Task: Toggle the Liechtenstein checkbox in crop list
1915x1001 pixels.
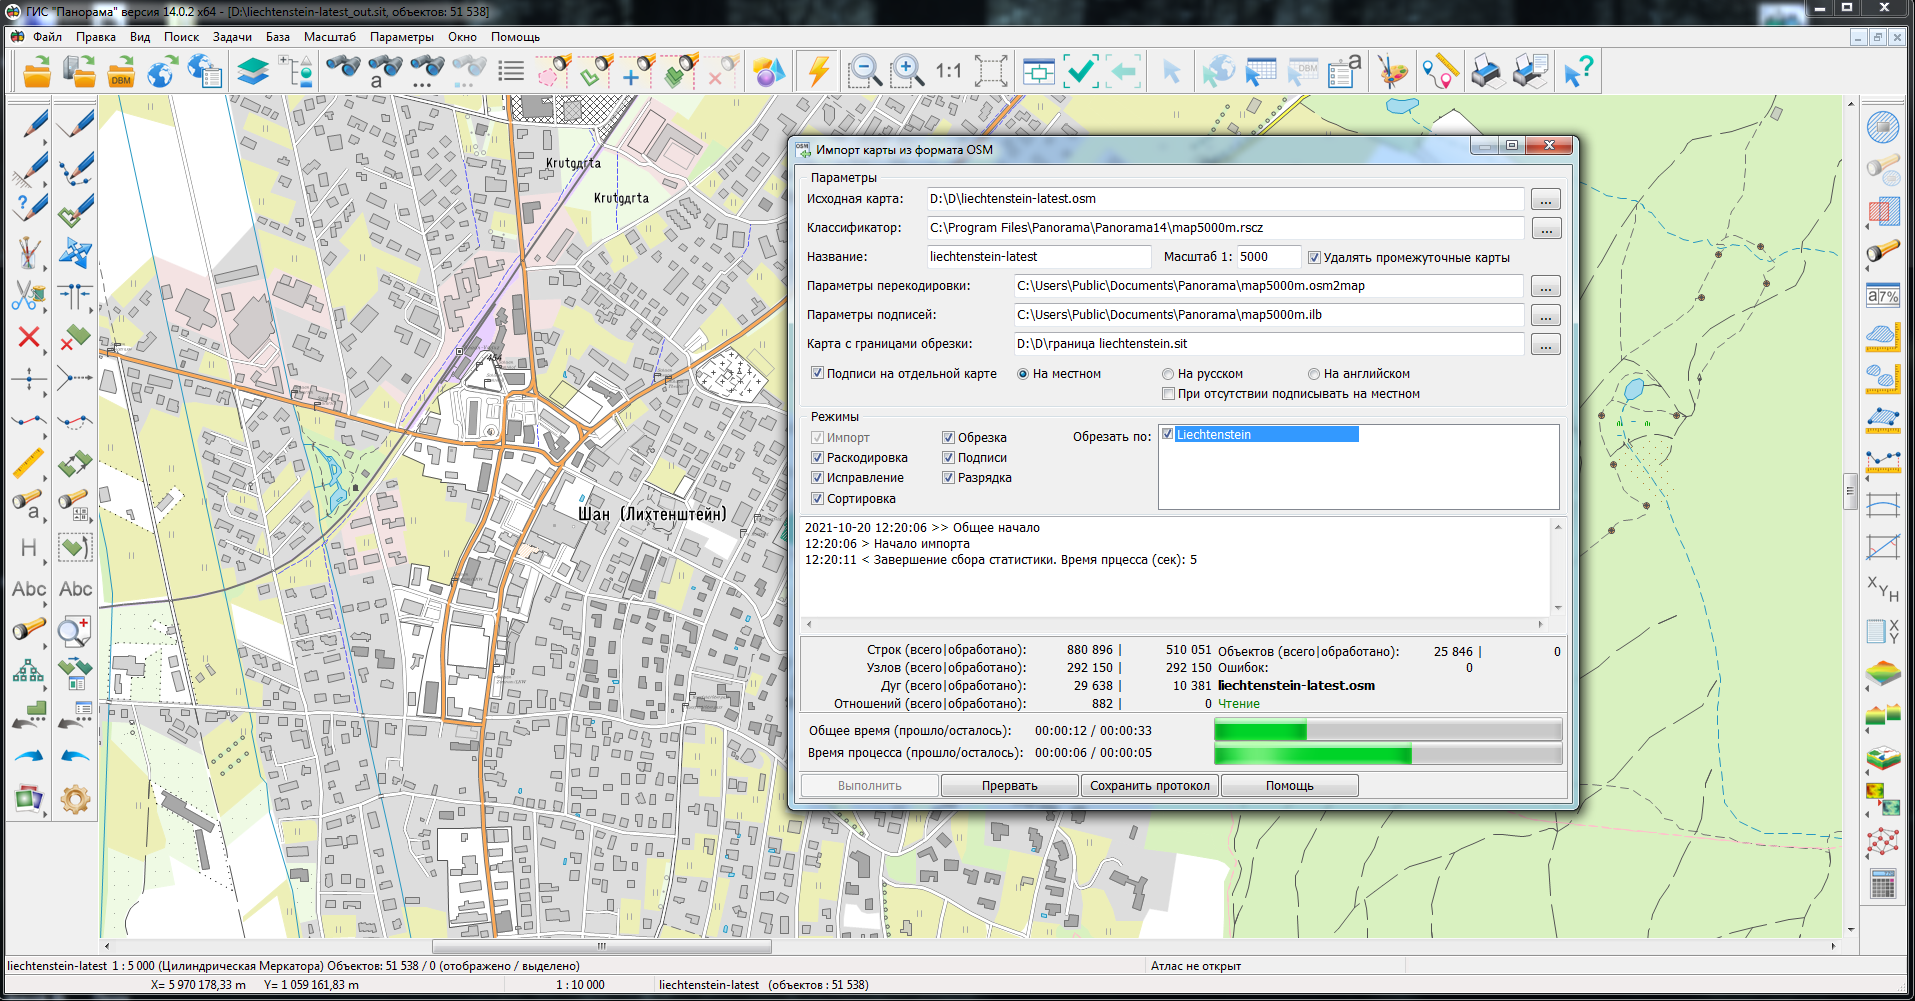Action: click(1167, 434)
